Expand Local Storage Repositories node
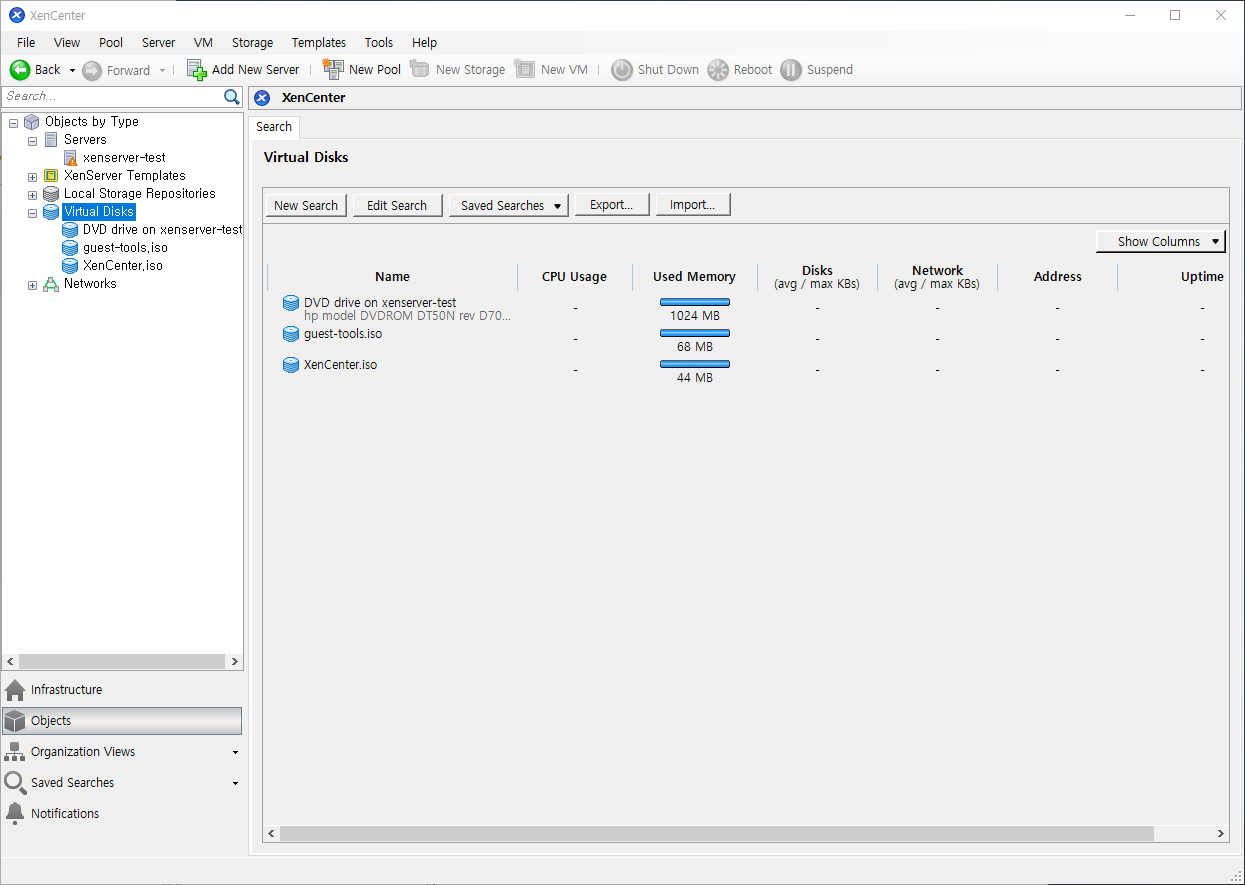Viewport: 1245px width, 885px height. click(32, 195)
